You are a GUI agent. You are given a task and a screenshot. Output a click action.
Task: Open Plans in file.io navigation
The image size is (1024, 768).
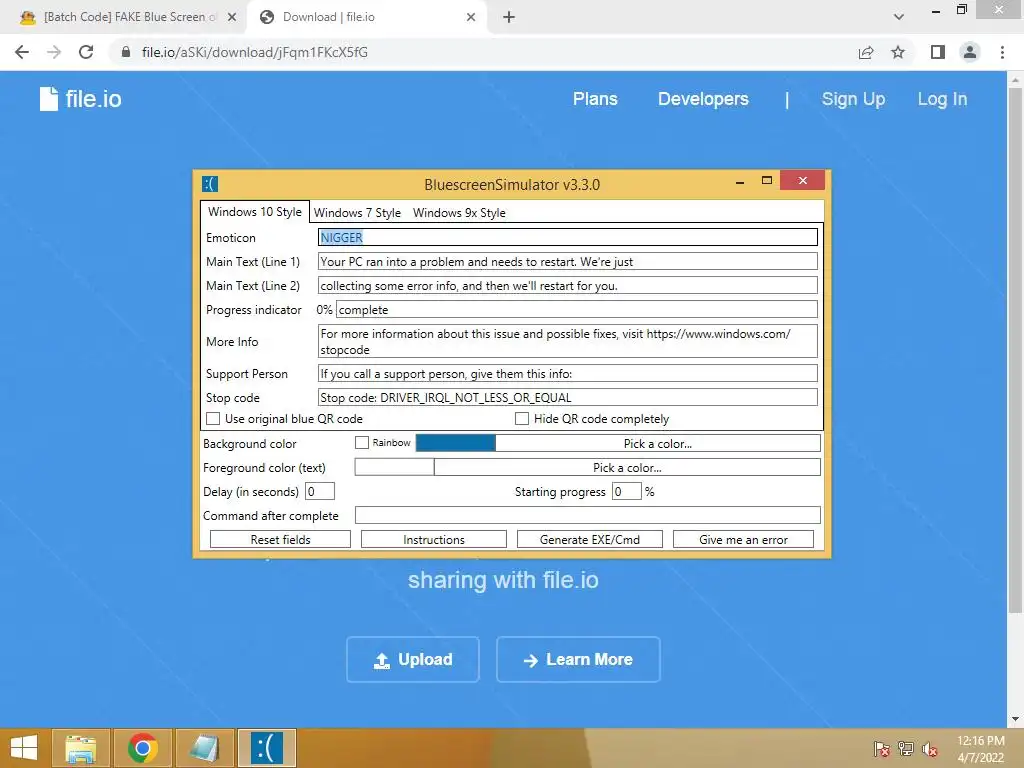[x=595, y=99]
